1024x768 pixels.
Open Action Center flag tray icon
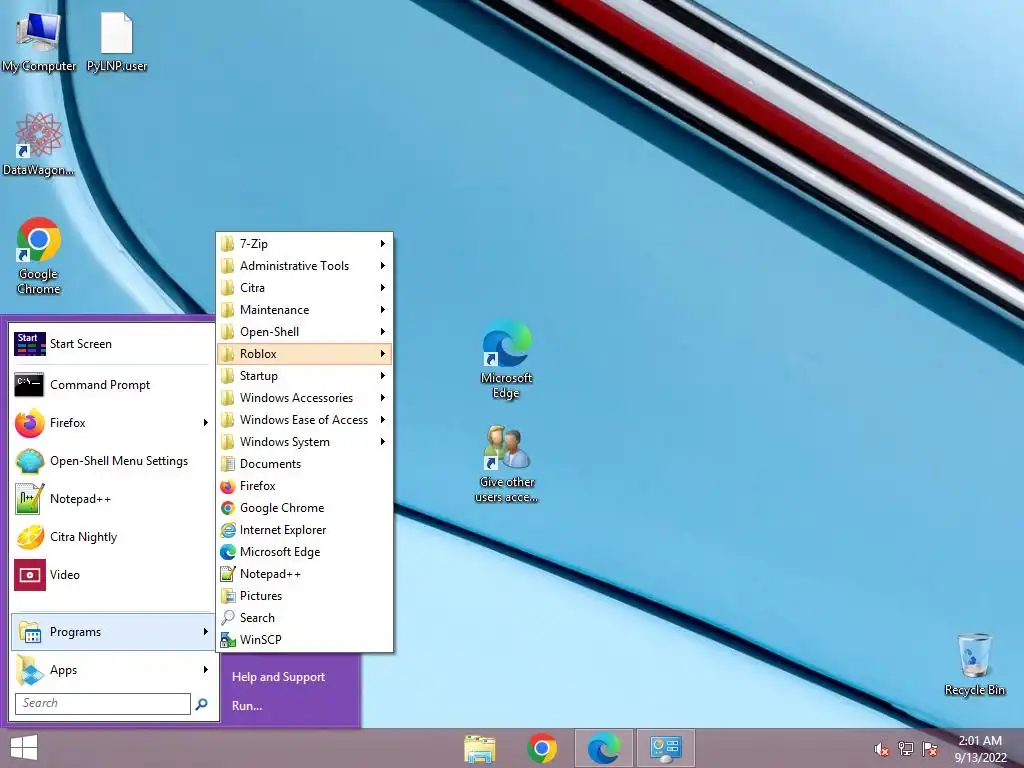tap(930, 749)
